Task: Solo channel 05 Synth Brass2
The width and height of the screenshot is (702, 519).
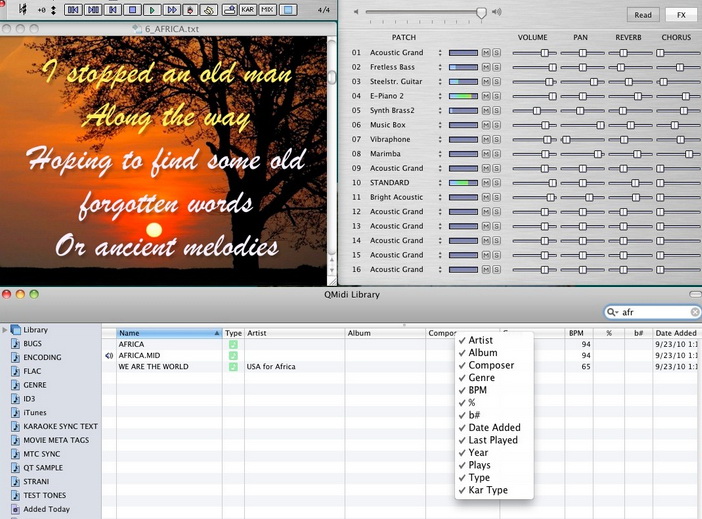Action: (x=497, y=111)
